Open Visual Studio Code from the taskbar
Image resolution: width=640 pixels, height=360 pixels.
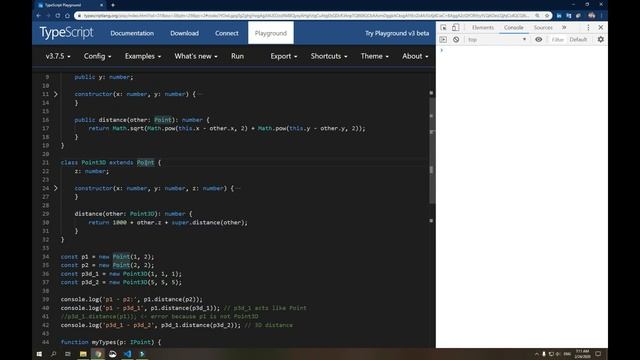[x=127, y=354]
